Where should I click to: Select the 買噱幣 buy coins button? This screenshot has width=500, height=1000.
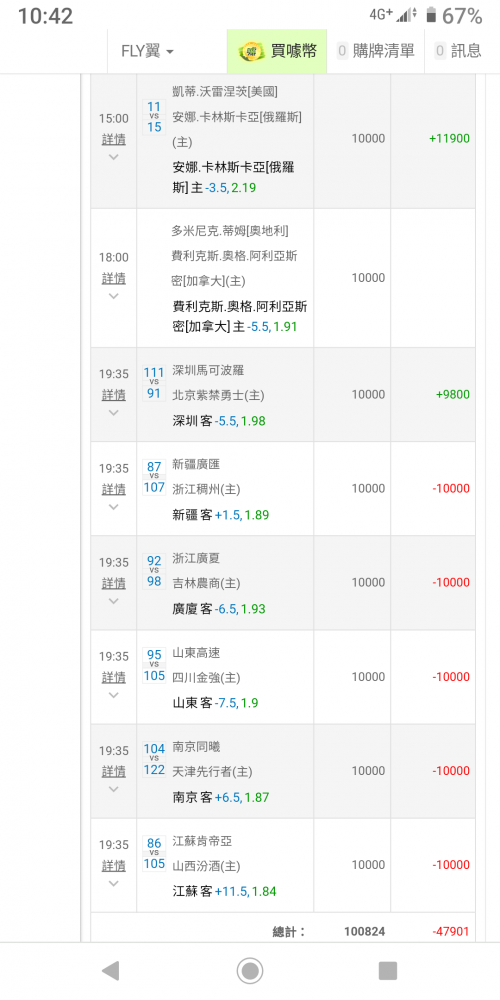pyautogui.click(x=277, y=51)
